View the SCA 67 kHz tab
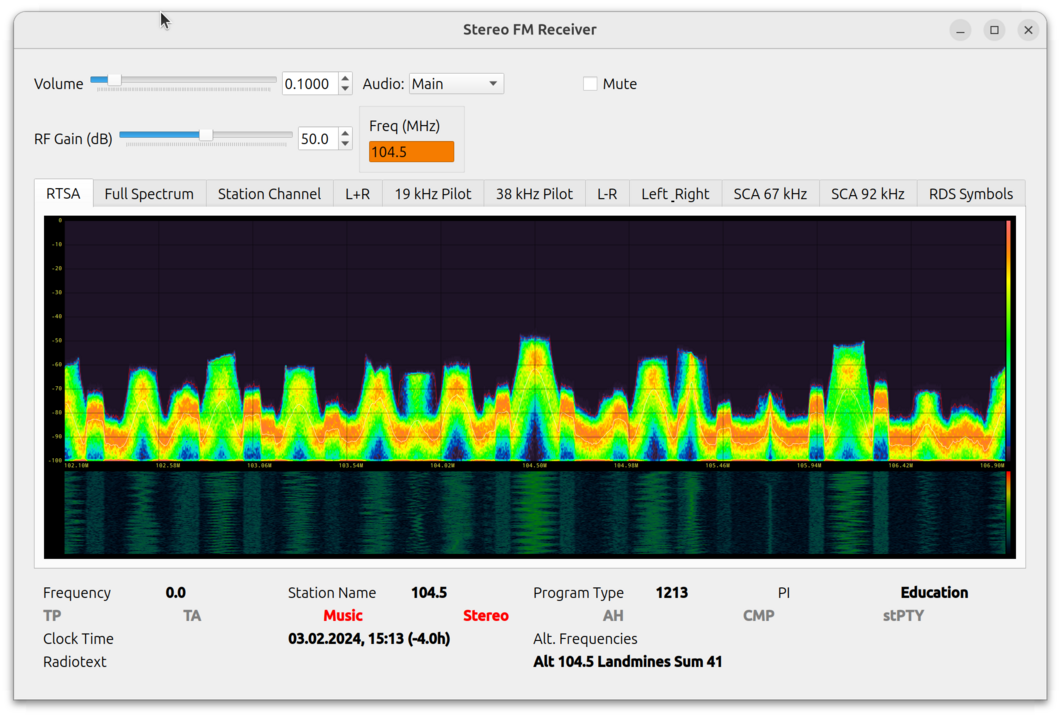This screenshot has height=716, width=1060. pos(769,194)
